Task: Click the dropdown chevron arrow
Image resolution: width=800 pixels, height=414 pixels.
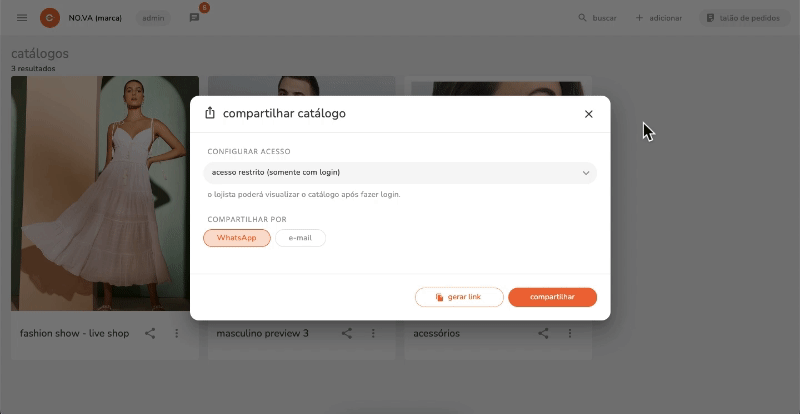Action: click(586, 173)
